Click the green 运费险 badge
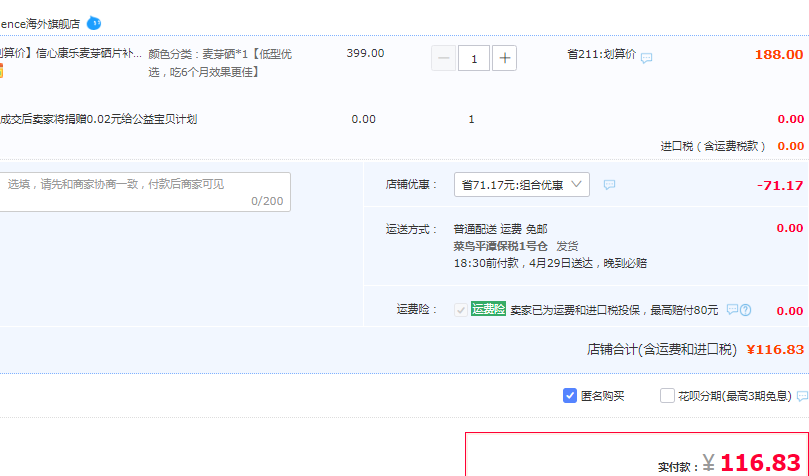Screen dimensions: 809x476 pyautogui.click(x=488, y=308)
